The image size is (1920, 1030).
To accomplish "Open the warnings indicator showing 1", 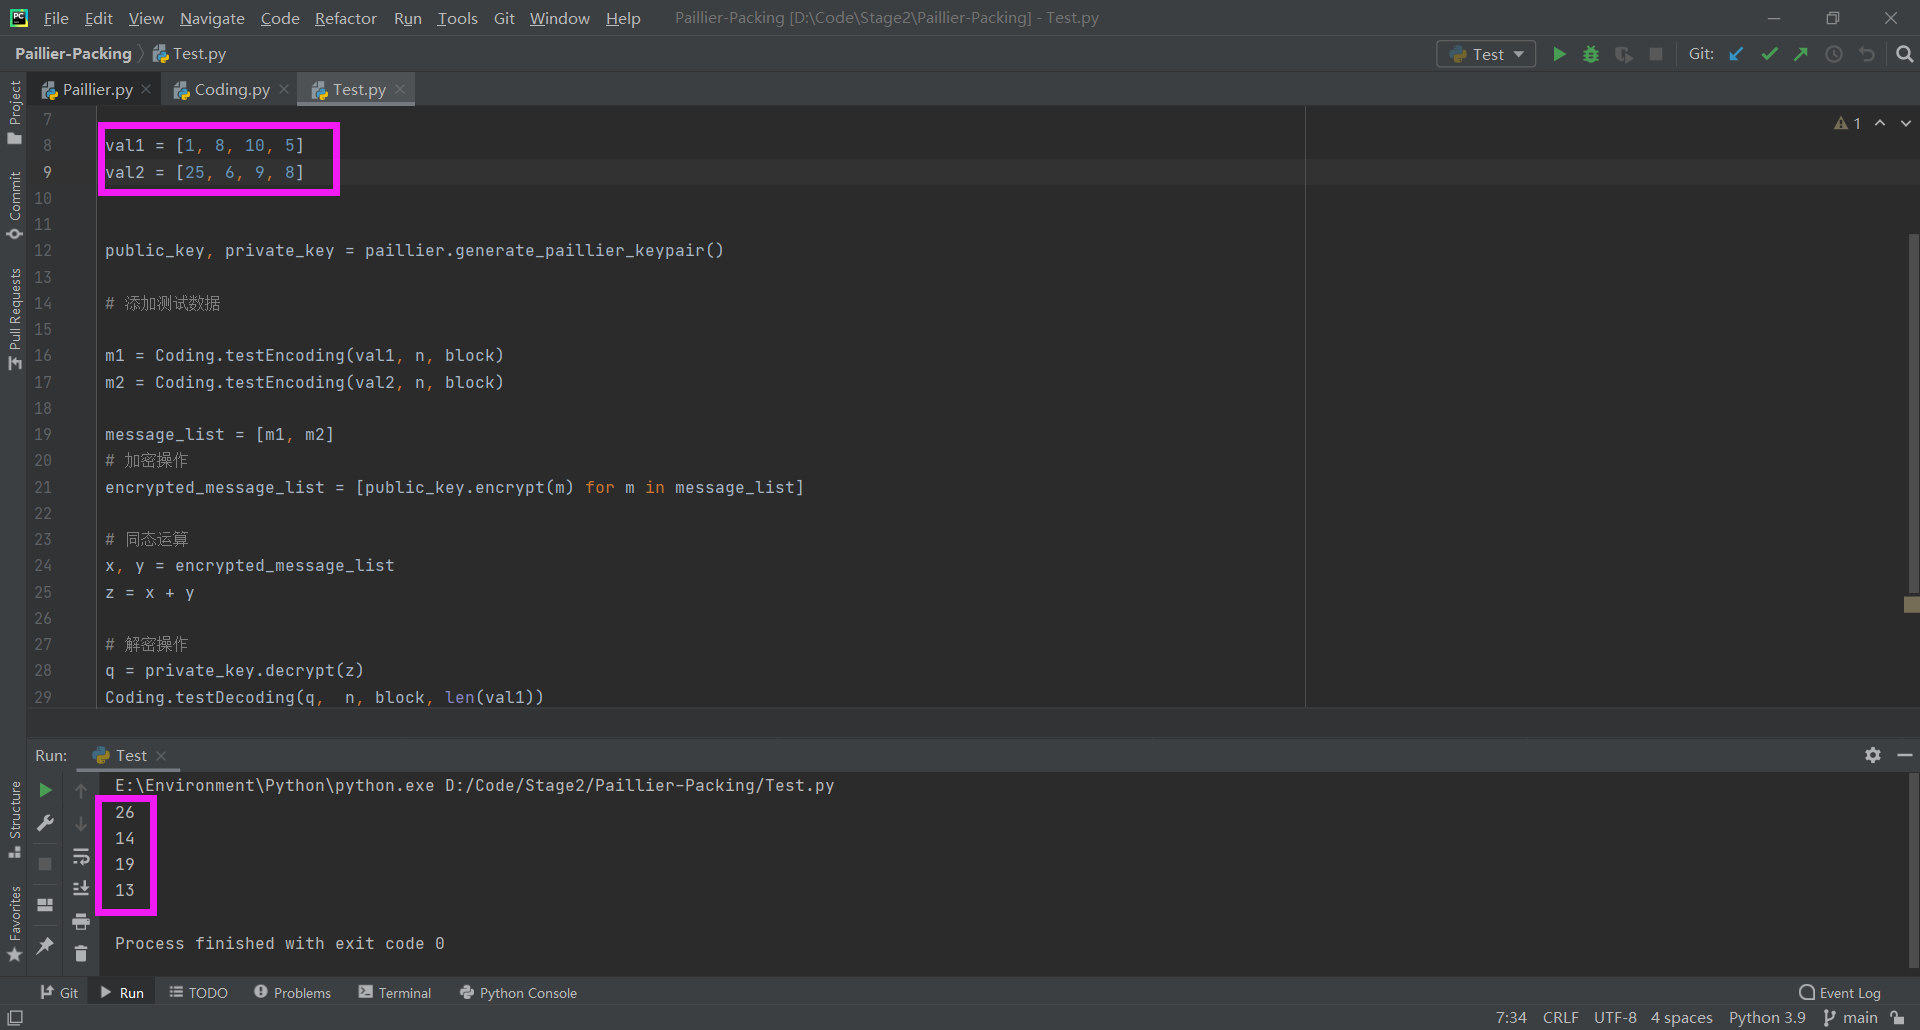I will pos(1847,123).
